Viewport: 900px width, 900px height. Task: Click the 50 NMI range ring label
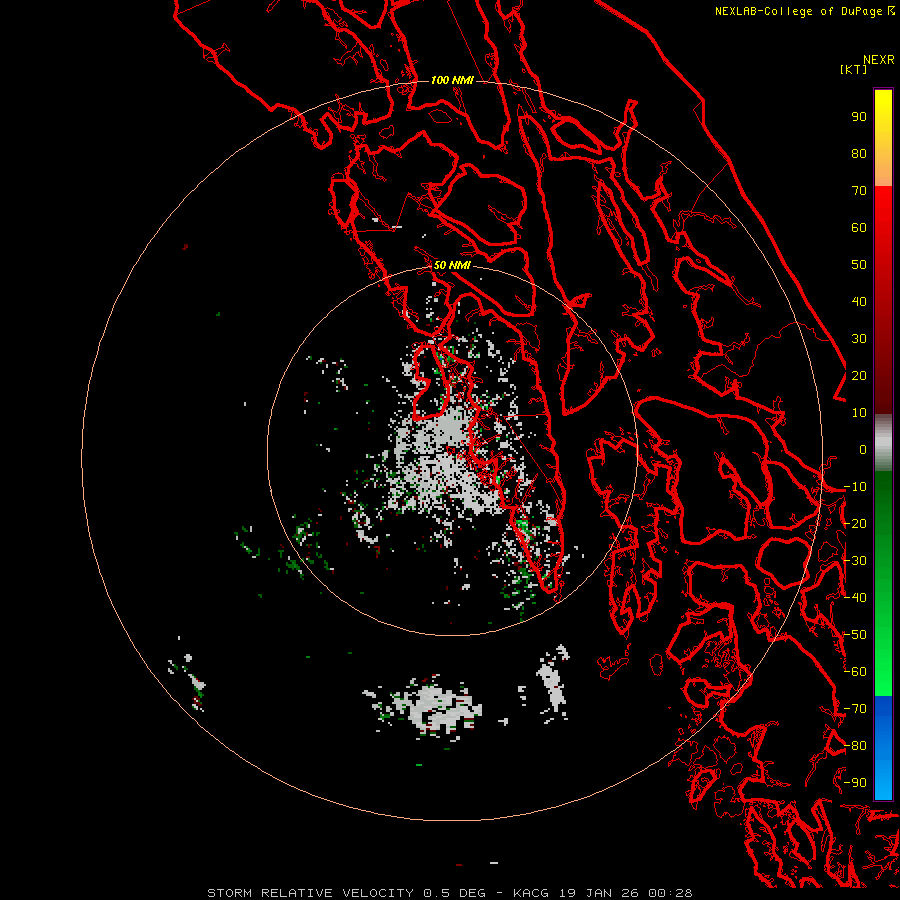452,265
